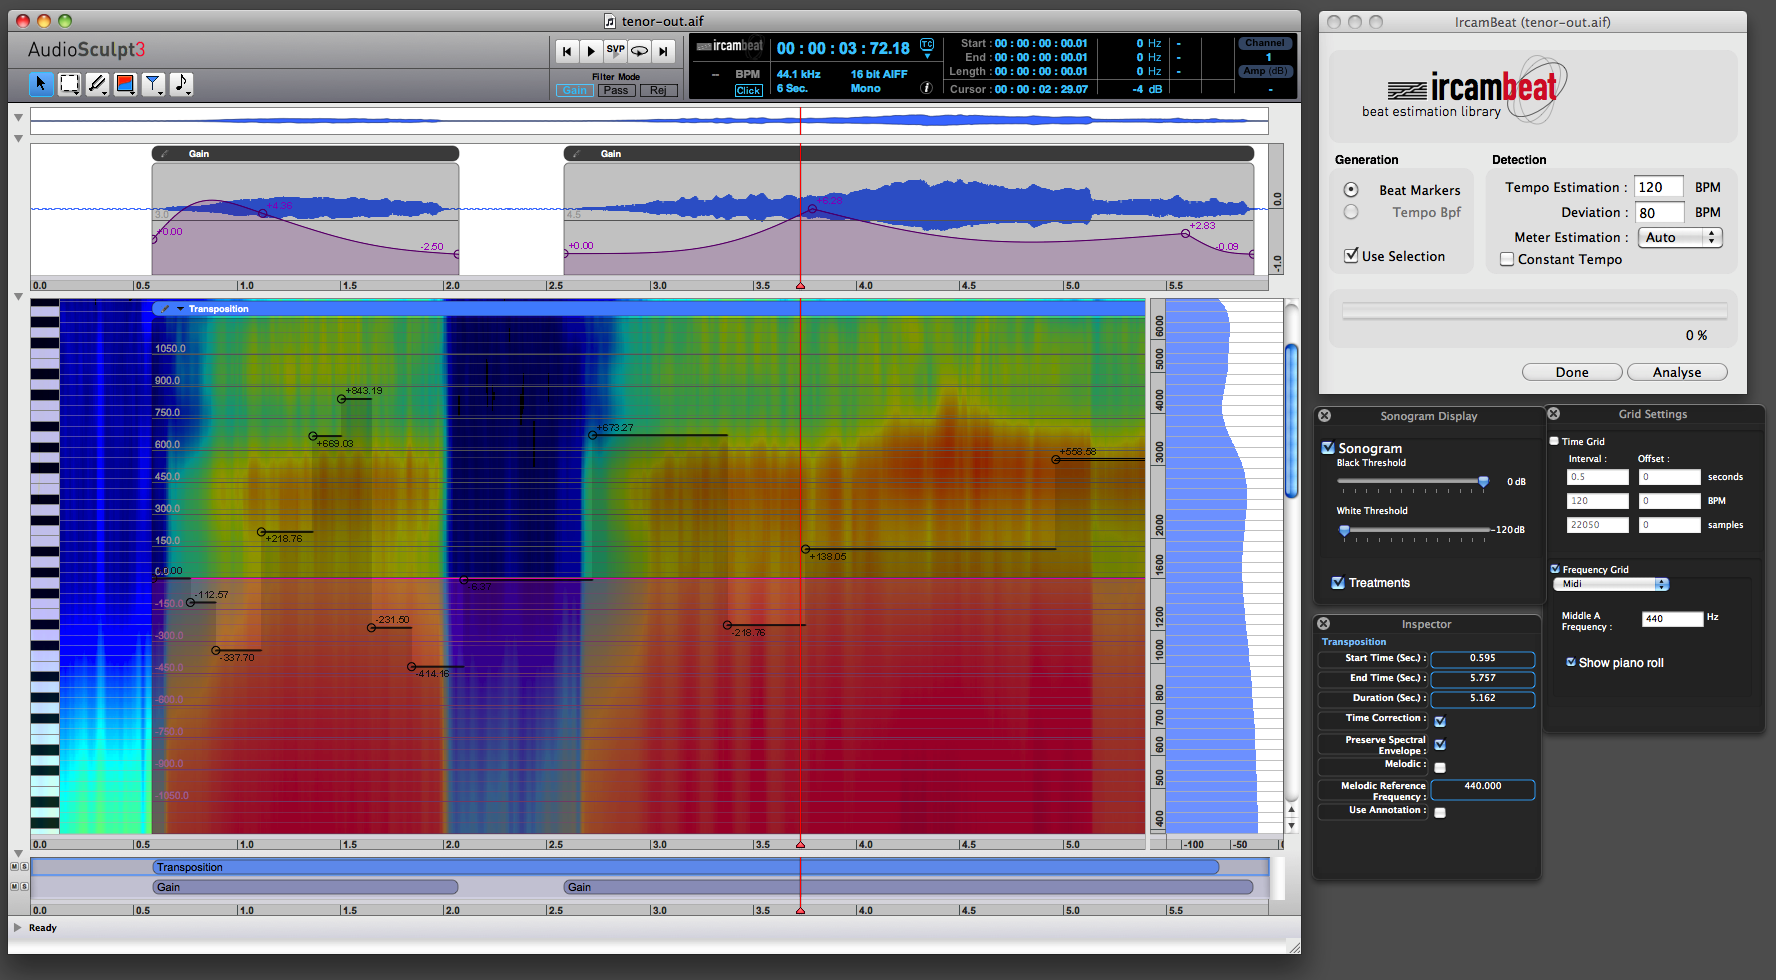Image resolution: width=1776 pixels, height=980 pixels.
Task: Collapse the waveform gain view triangle
Action: pyautogui.click(x=18, y=139)
